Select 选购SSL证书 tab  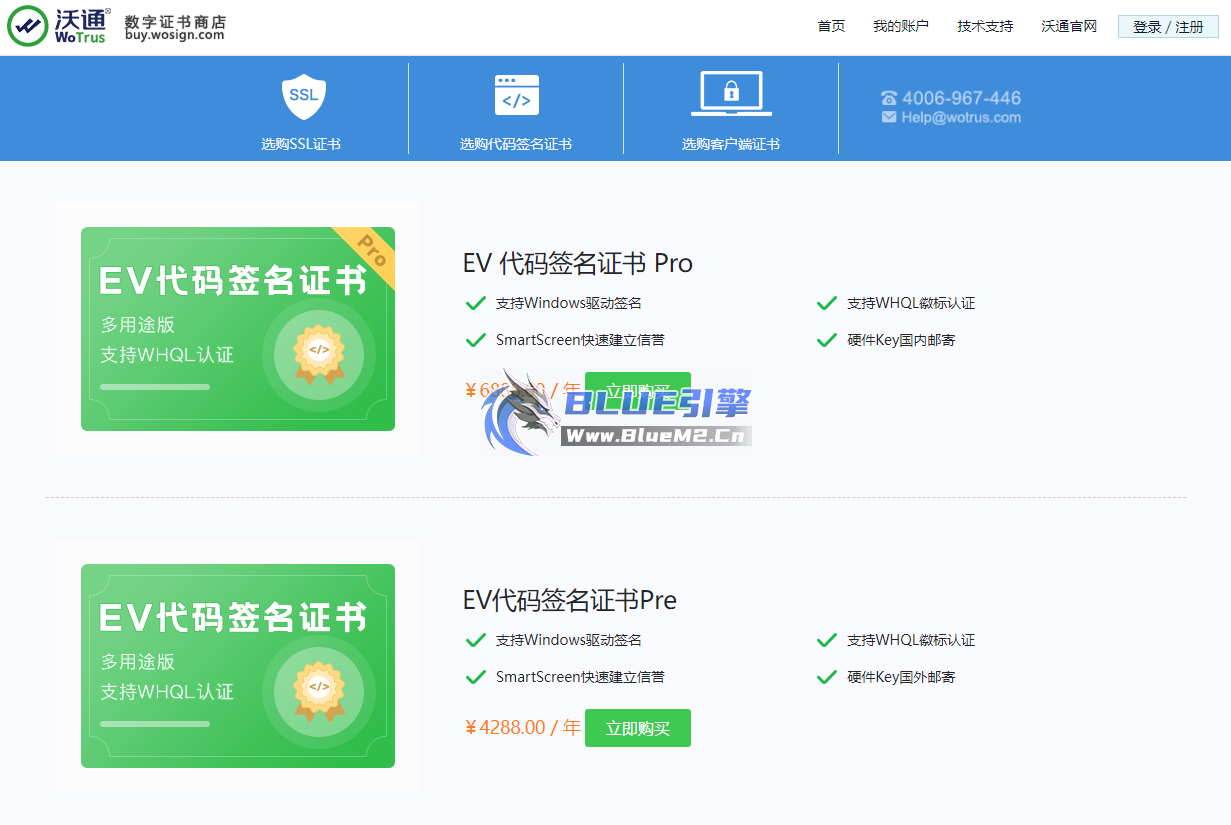click(301, 144)
